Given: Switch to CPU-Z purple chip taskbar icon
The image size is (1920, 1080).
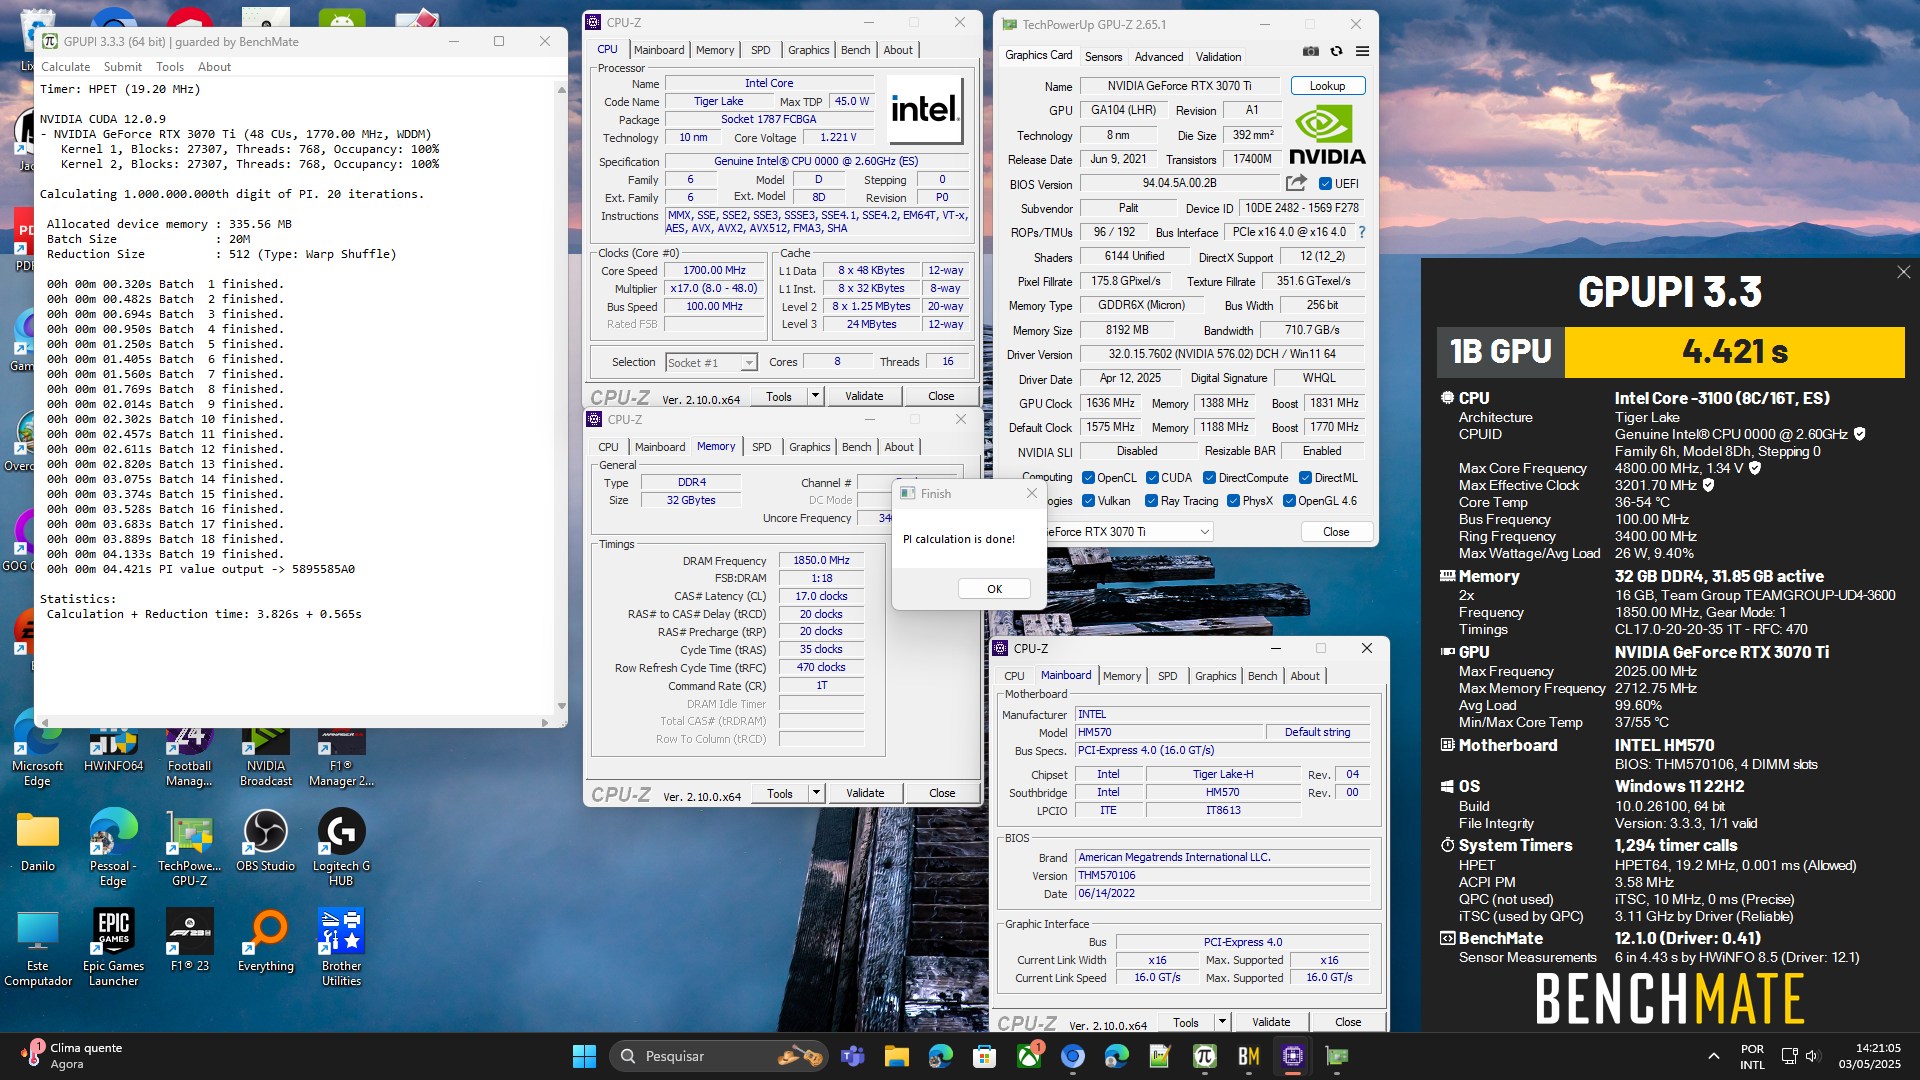Looking at the screenshot, I should click(x=1293, y=1056).
